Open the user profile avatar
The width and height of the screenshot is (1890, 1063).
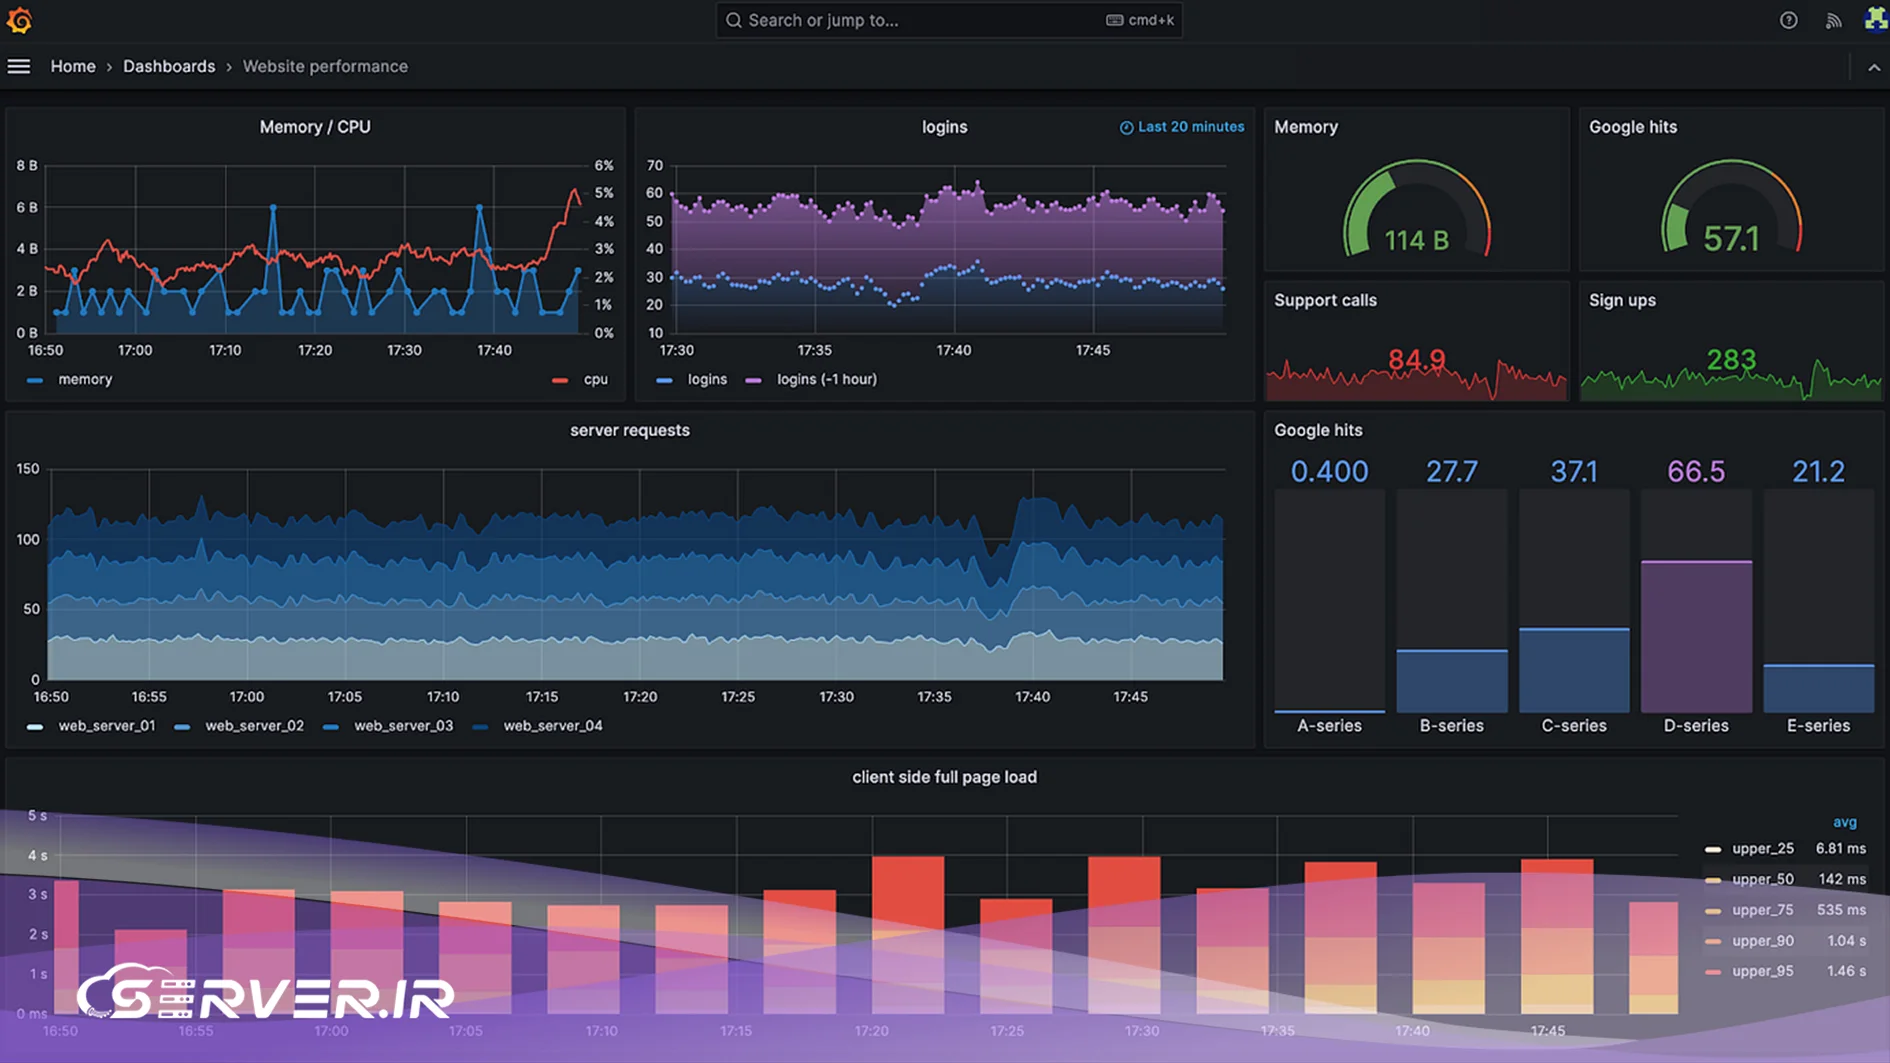click(1876, 20)
